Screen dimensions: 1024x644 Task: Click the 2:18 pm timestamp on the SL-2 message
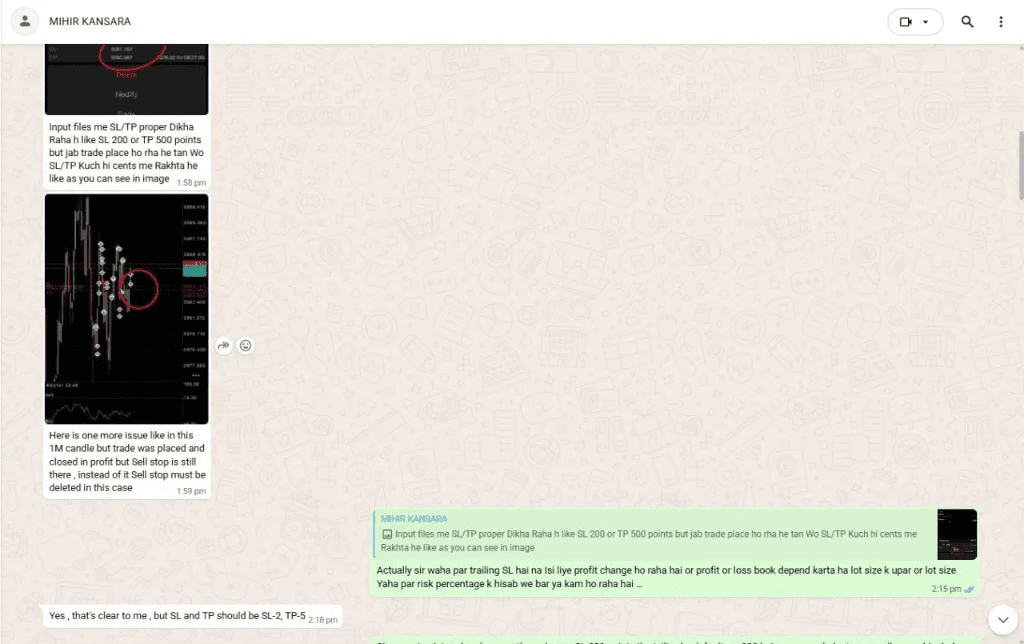(323, 620)
